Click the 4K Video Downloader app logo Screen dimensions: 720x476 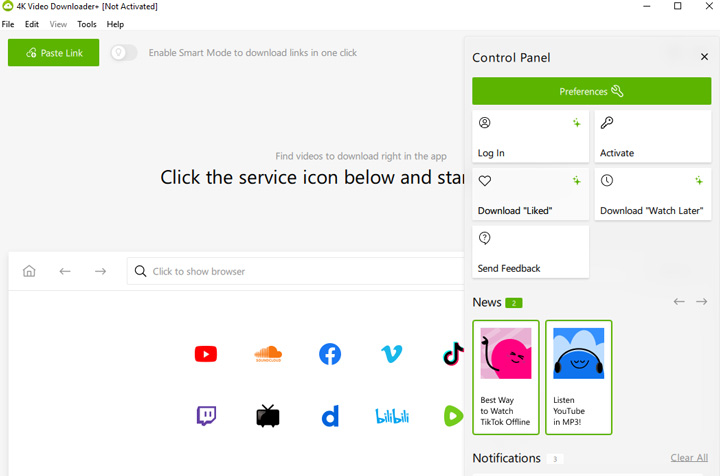[7, 6]
